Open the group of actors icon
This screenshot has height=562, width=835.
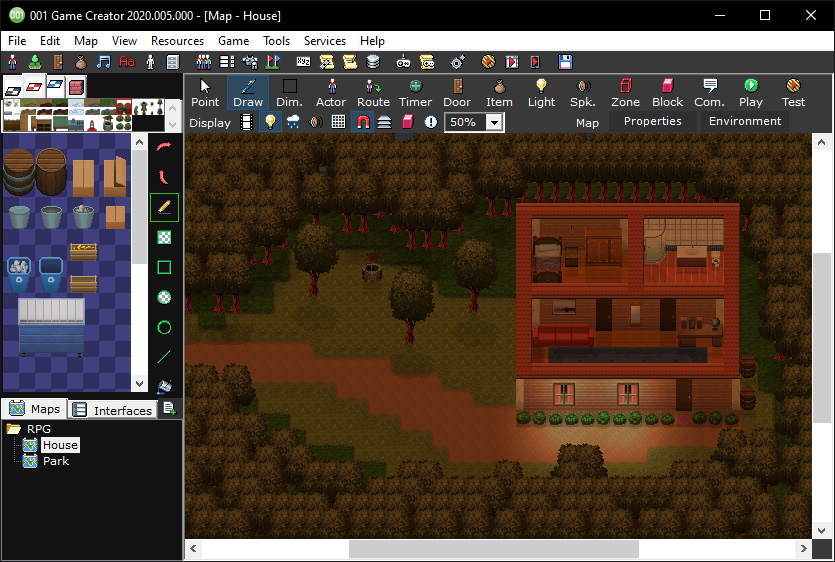pyautogui.click(x=203, y=62)
